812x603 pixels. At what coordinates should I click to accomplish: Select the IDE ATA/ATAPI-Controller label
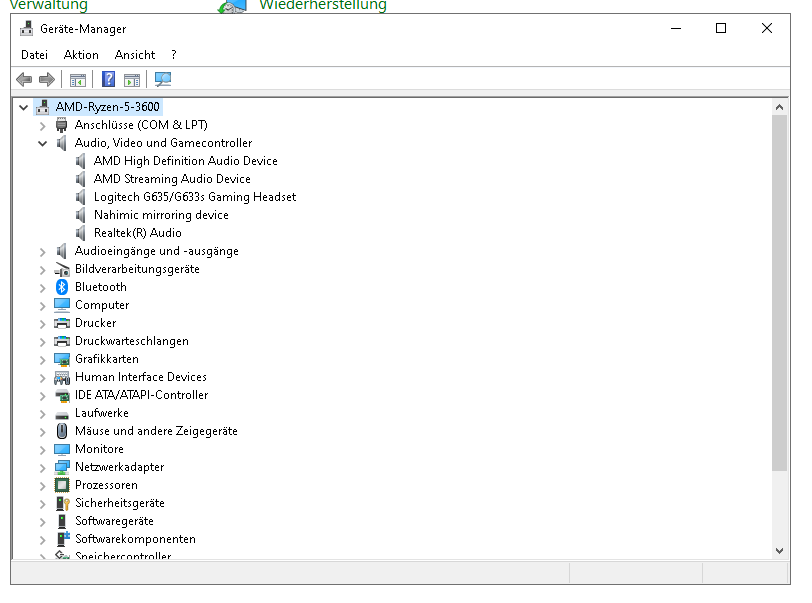point(141,395)
